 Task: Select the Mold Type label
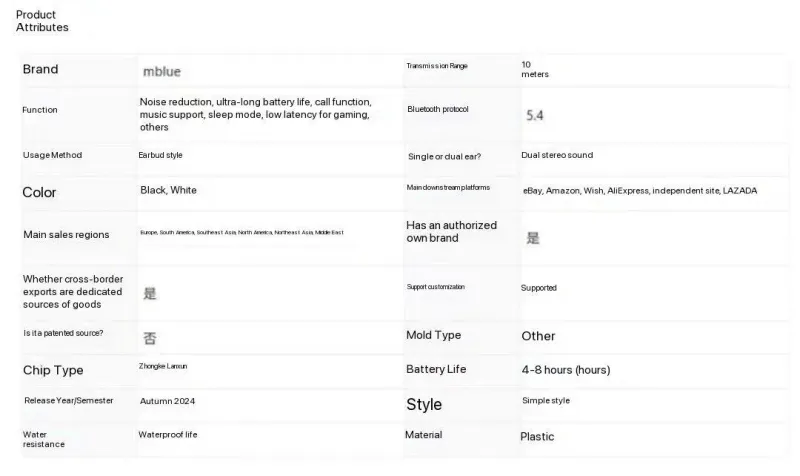click(433, 335)
